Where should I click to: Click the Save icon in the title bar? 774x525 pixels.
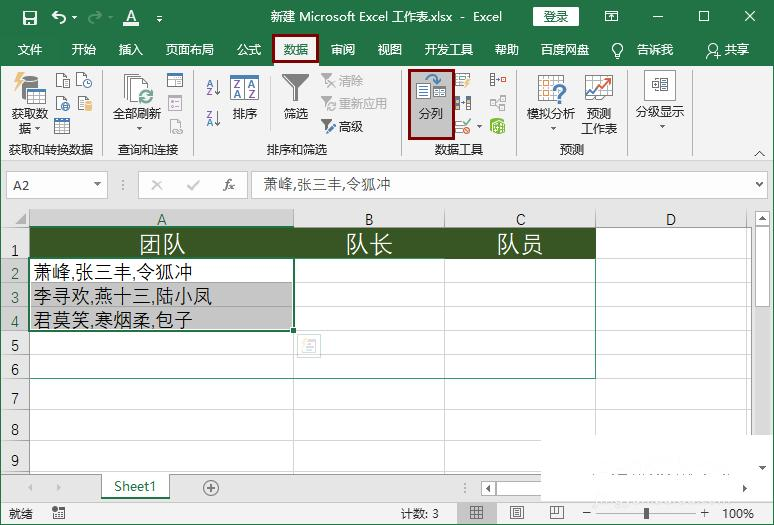(30, 18)
